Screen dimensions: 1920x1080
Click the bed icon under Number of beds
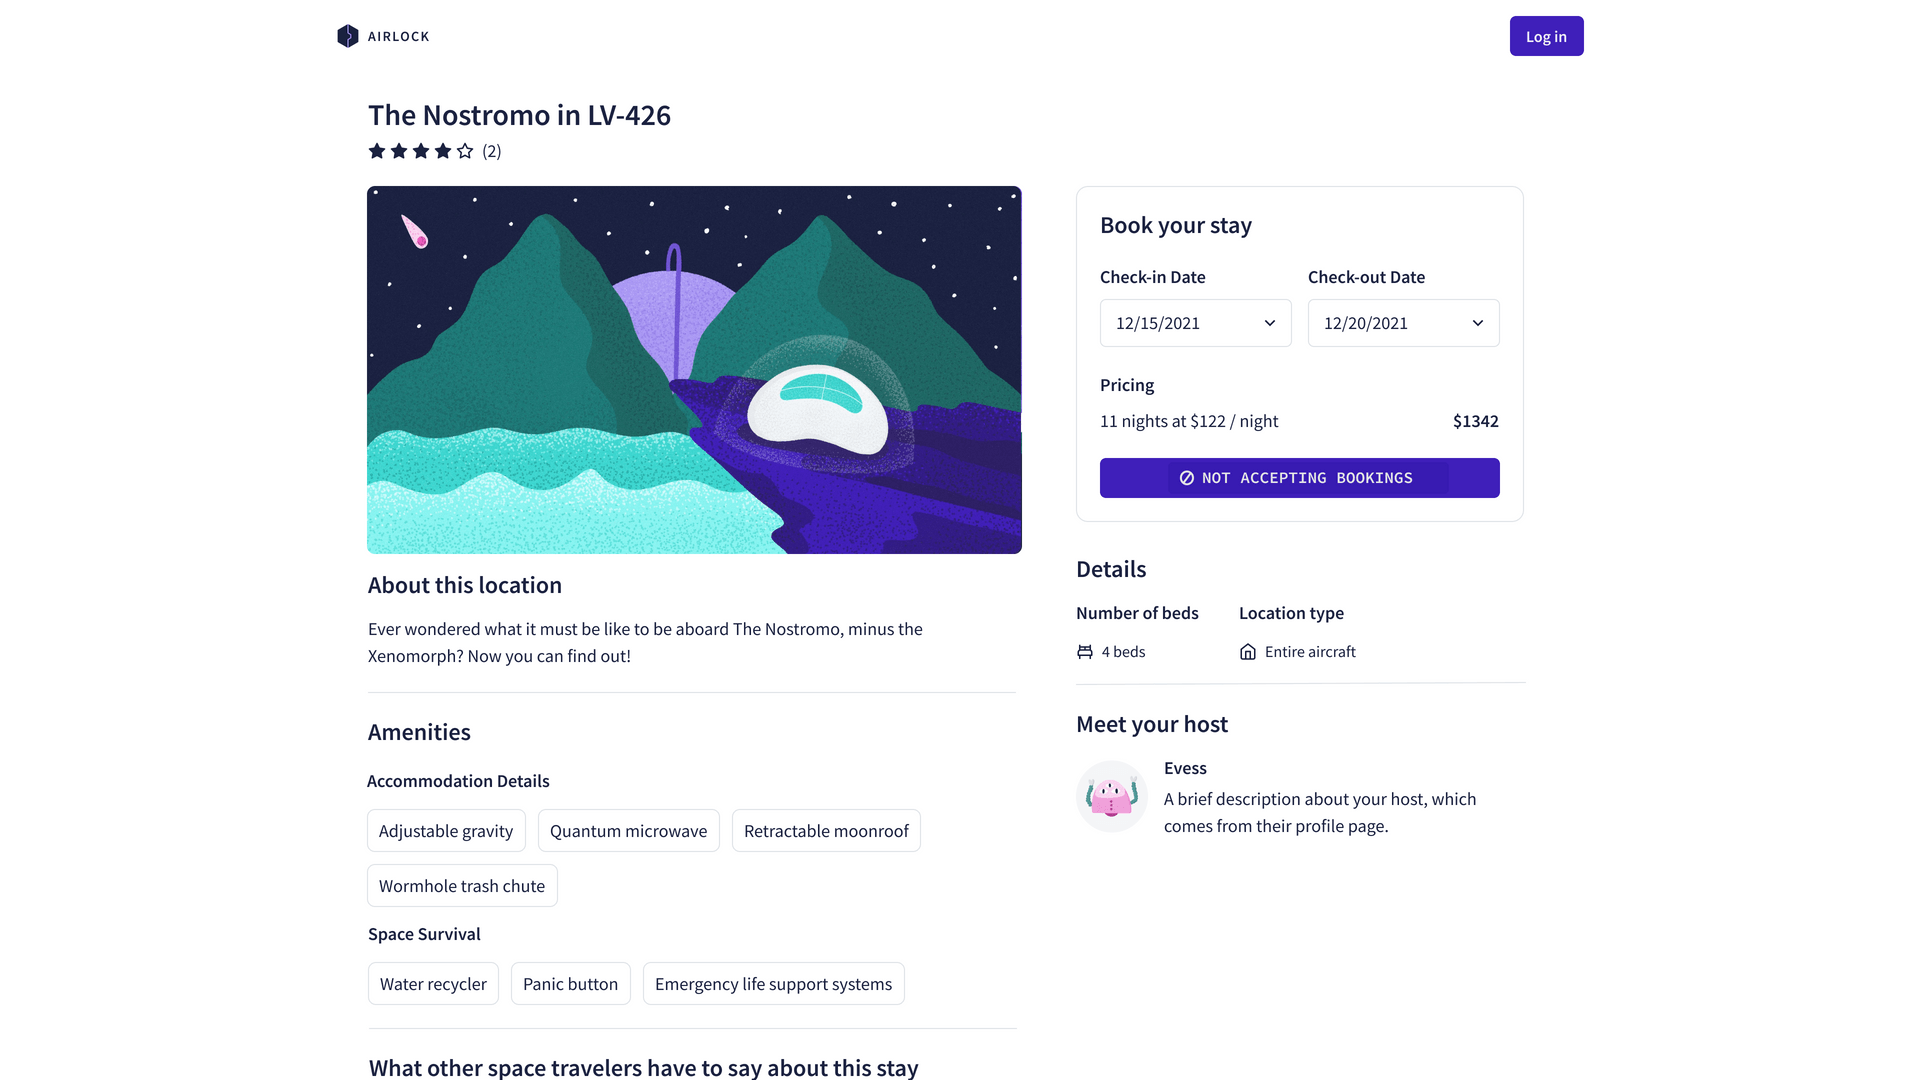pos(1085,652)
